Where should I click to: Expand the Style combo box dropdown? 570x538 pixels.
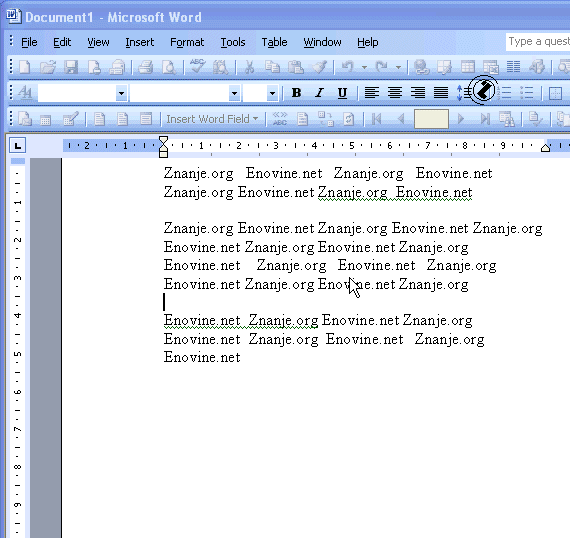[121, 93]
